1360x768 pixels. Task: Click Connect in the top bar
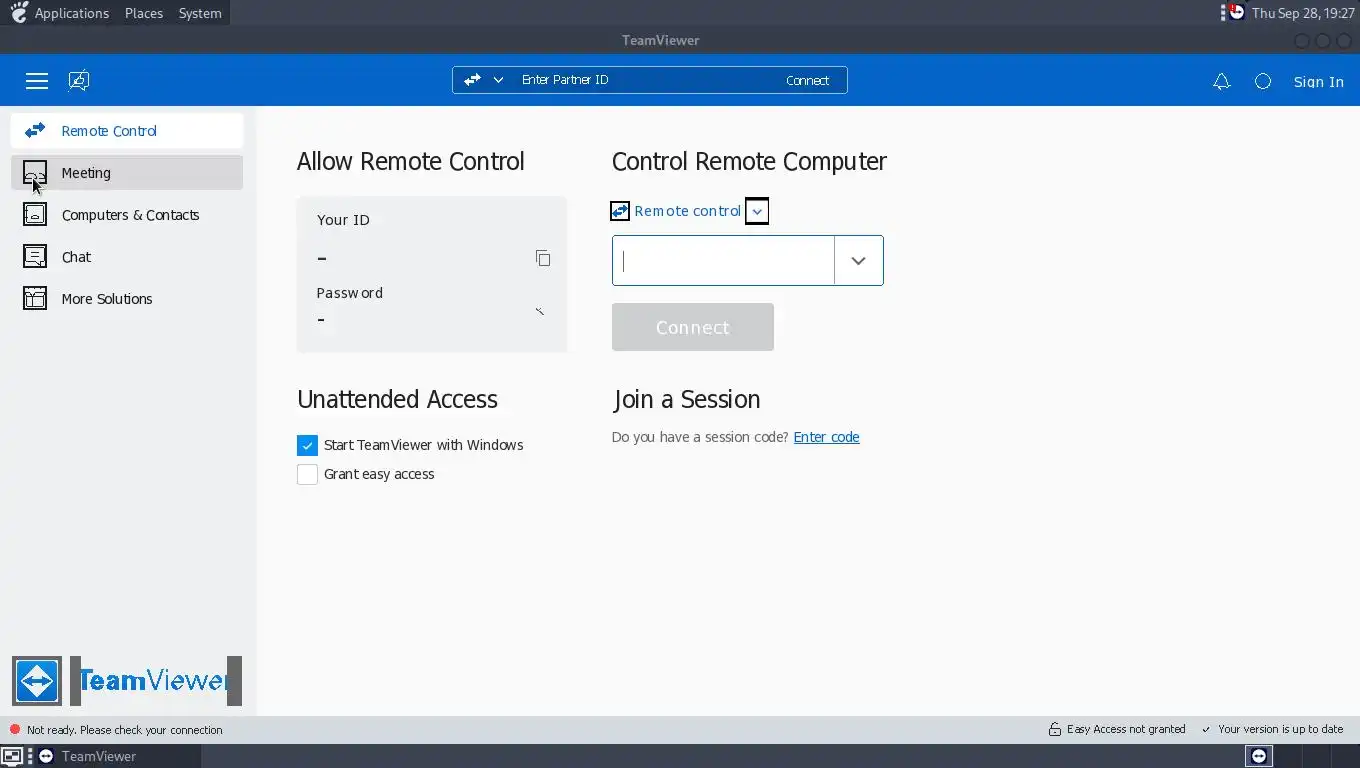pyautogui.click(x=807, y=80)
